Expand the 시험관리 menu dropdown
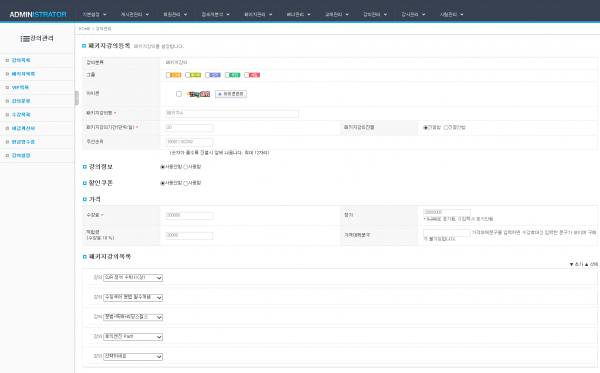The width and height of the screenshot is (600, 373). click(x=452, y=15)
